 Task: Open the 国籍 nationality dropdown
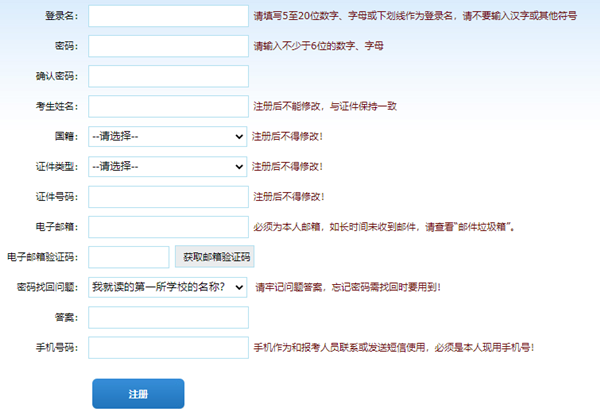click(167, 136)
